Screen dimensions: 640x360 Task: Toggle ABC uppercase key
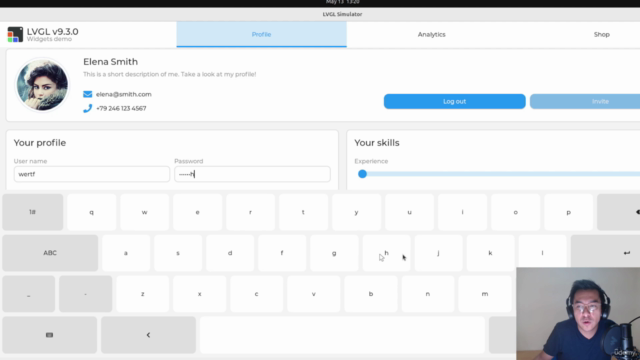point(50,253)
